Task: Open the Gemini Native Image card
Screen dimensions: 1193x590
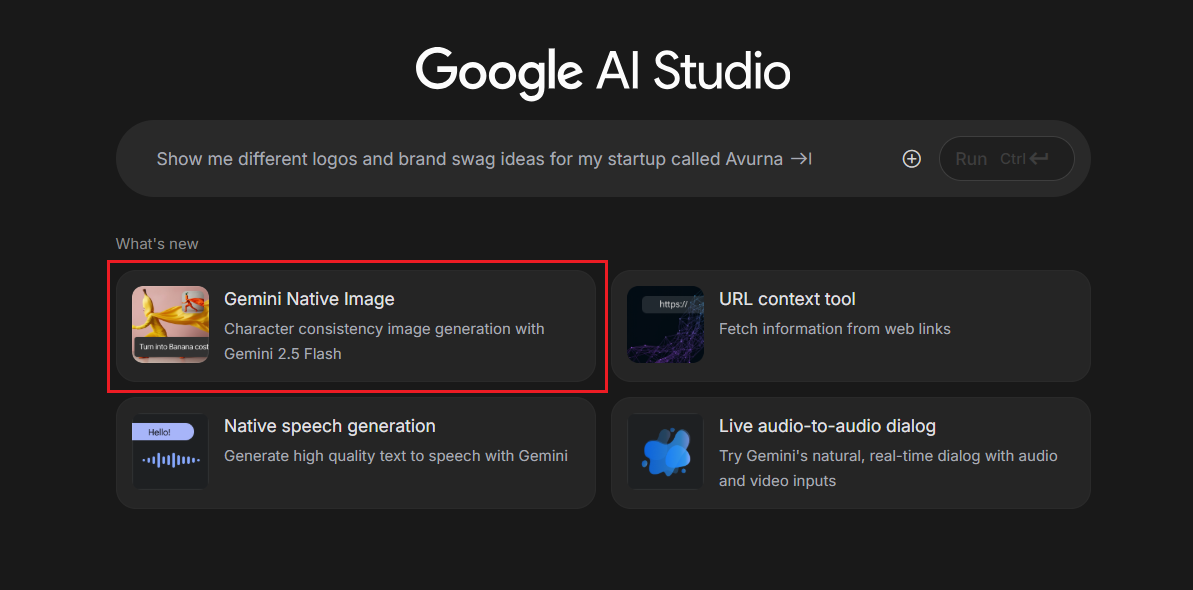Action: pos(356,326)
